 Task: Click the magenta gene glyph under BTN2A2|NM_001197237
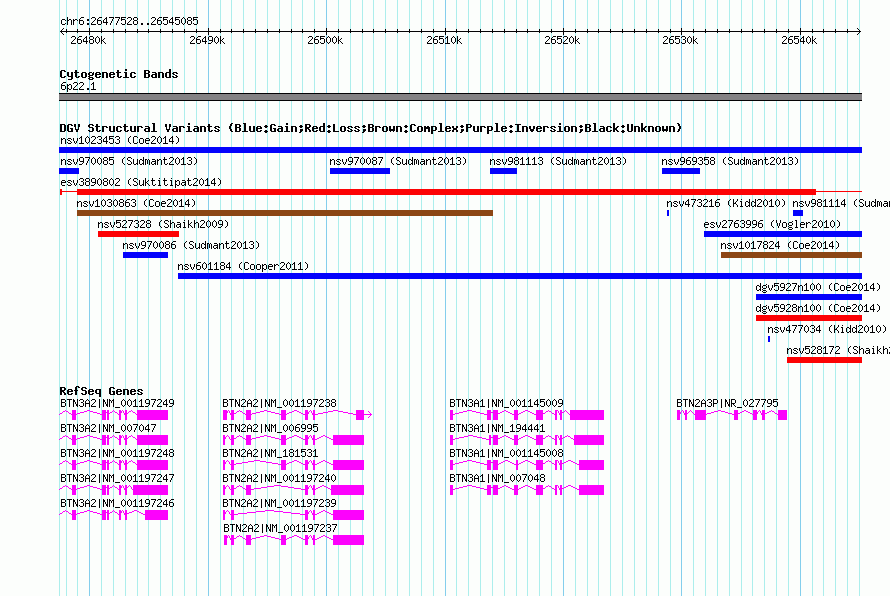[x=293, y=540]
